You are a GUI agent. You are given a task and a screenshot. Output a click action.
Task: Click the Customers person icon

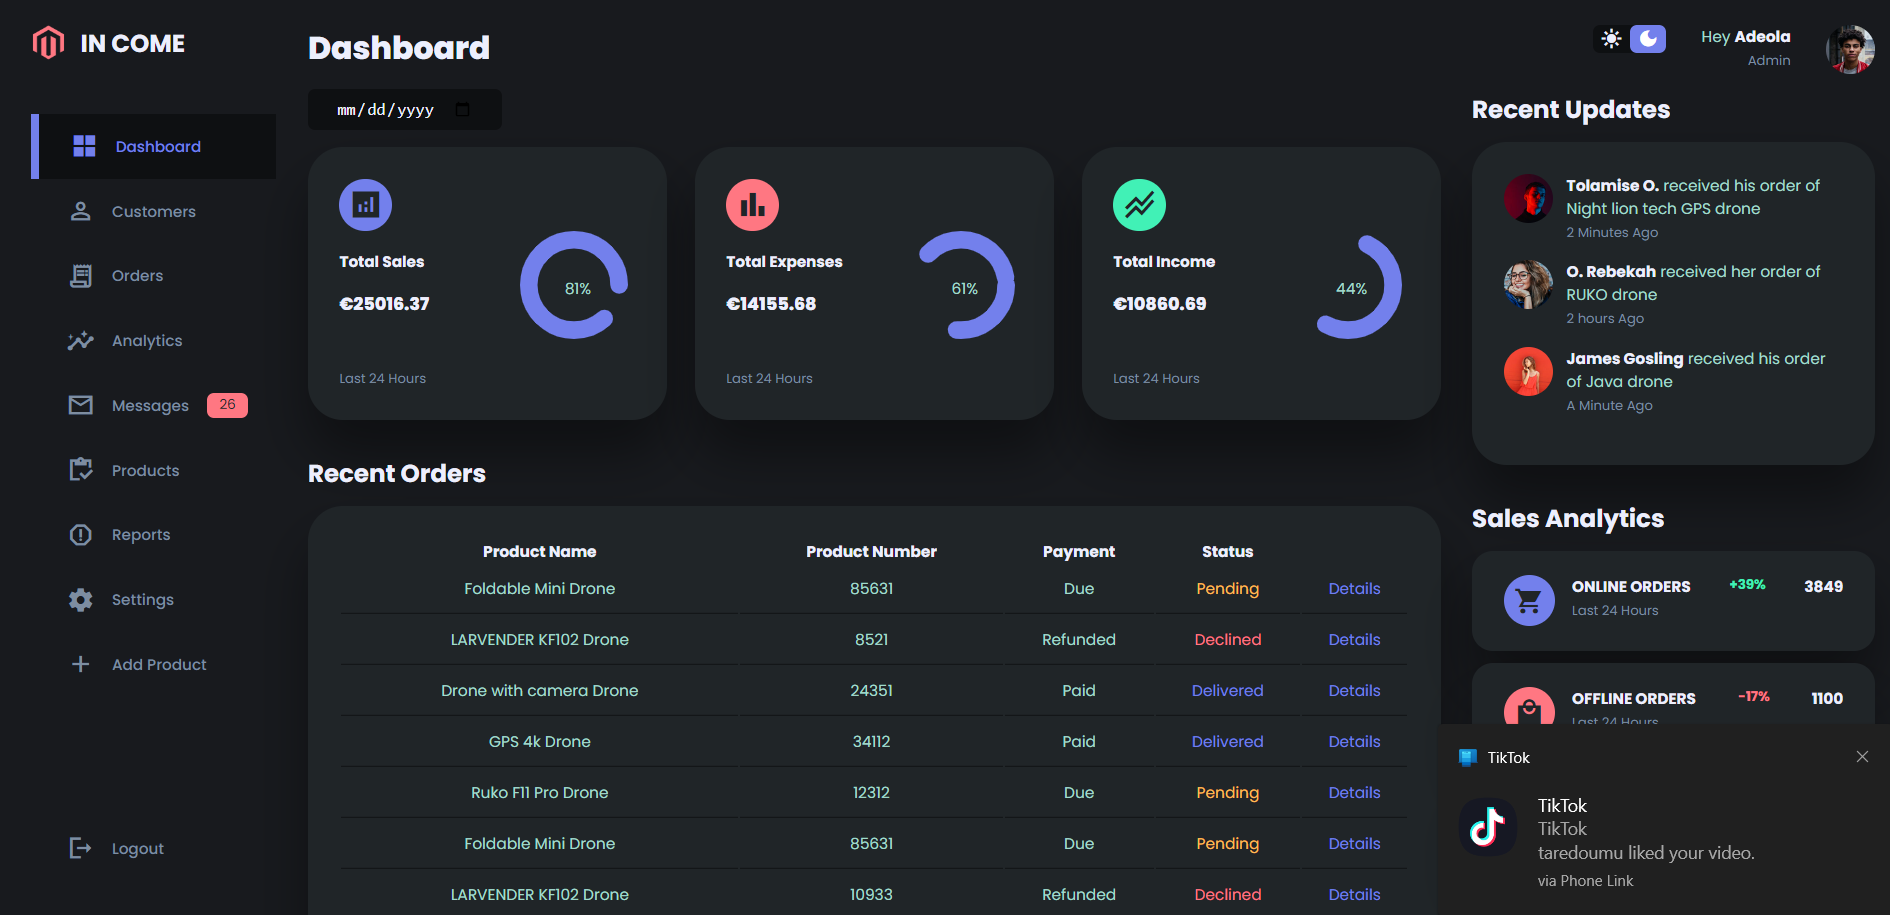pos(81,211)
